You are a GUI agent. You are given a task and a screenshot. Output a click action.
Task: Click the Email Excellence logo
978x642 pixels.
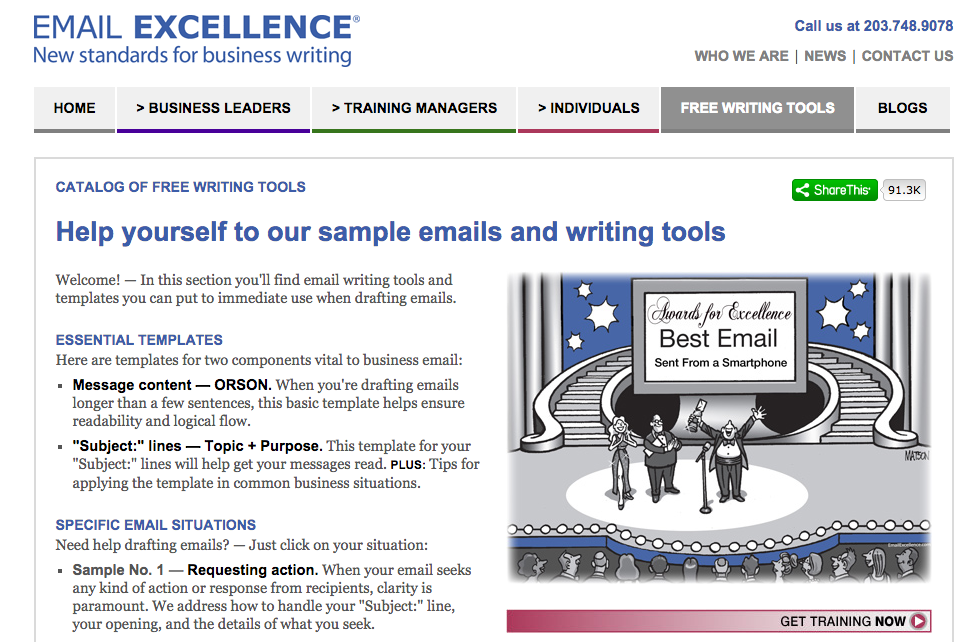196,40
